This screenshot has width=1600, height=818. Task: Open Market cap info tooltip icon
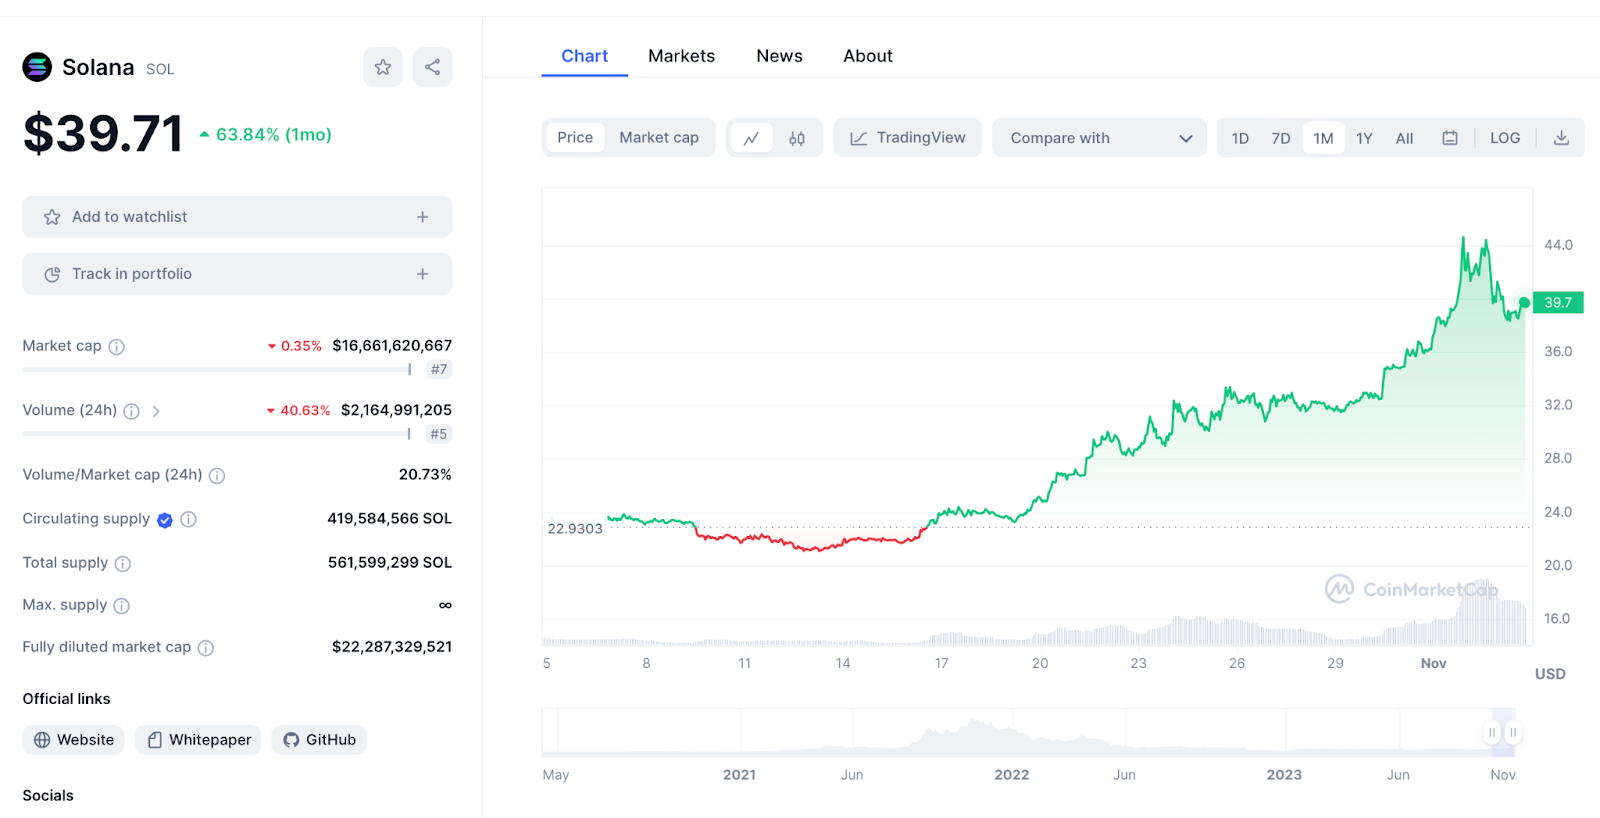tap(116, 347)
